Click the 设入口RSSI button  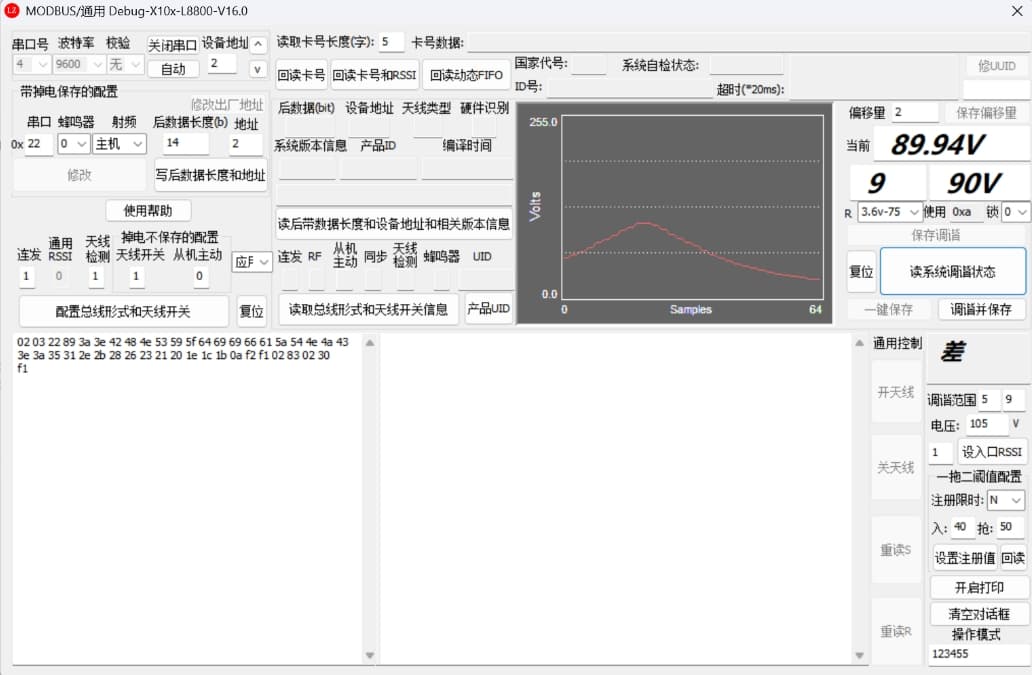coord(992,452)
